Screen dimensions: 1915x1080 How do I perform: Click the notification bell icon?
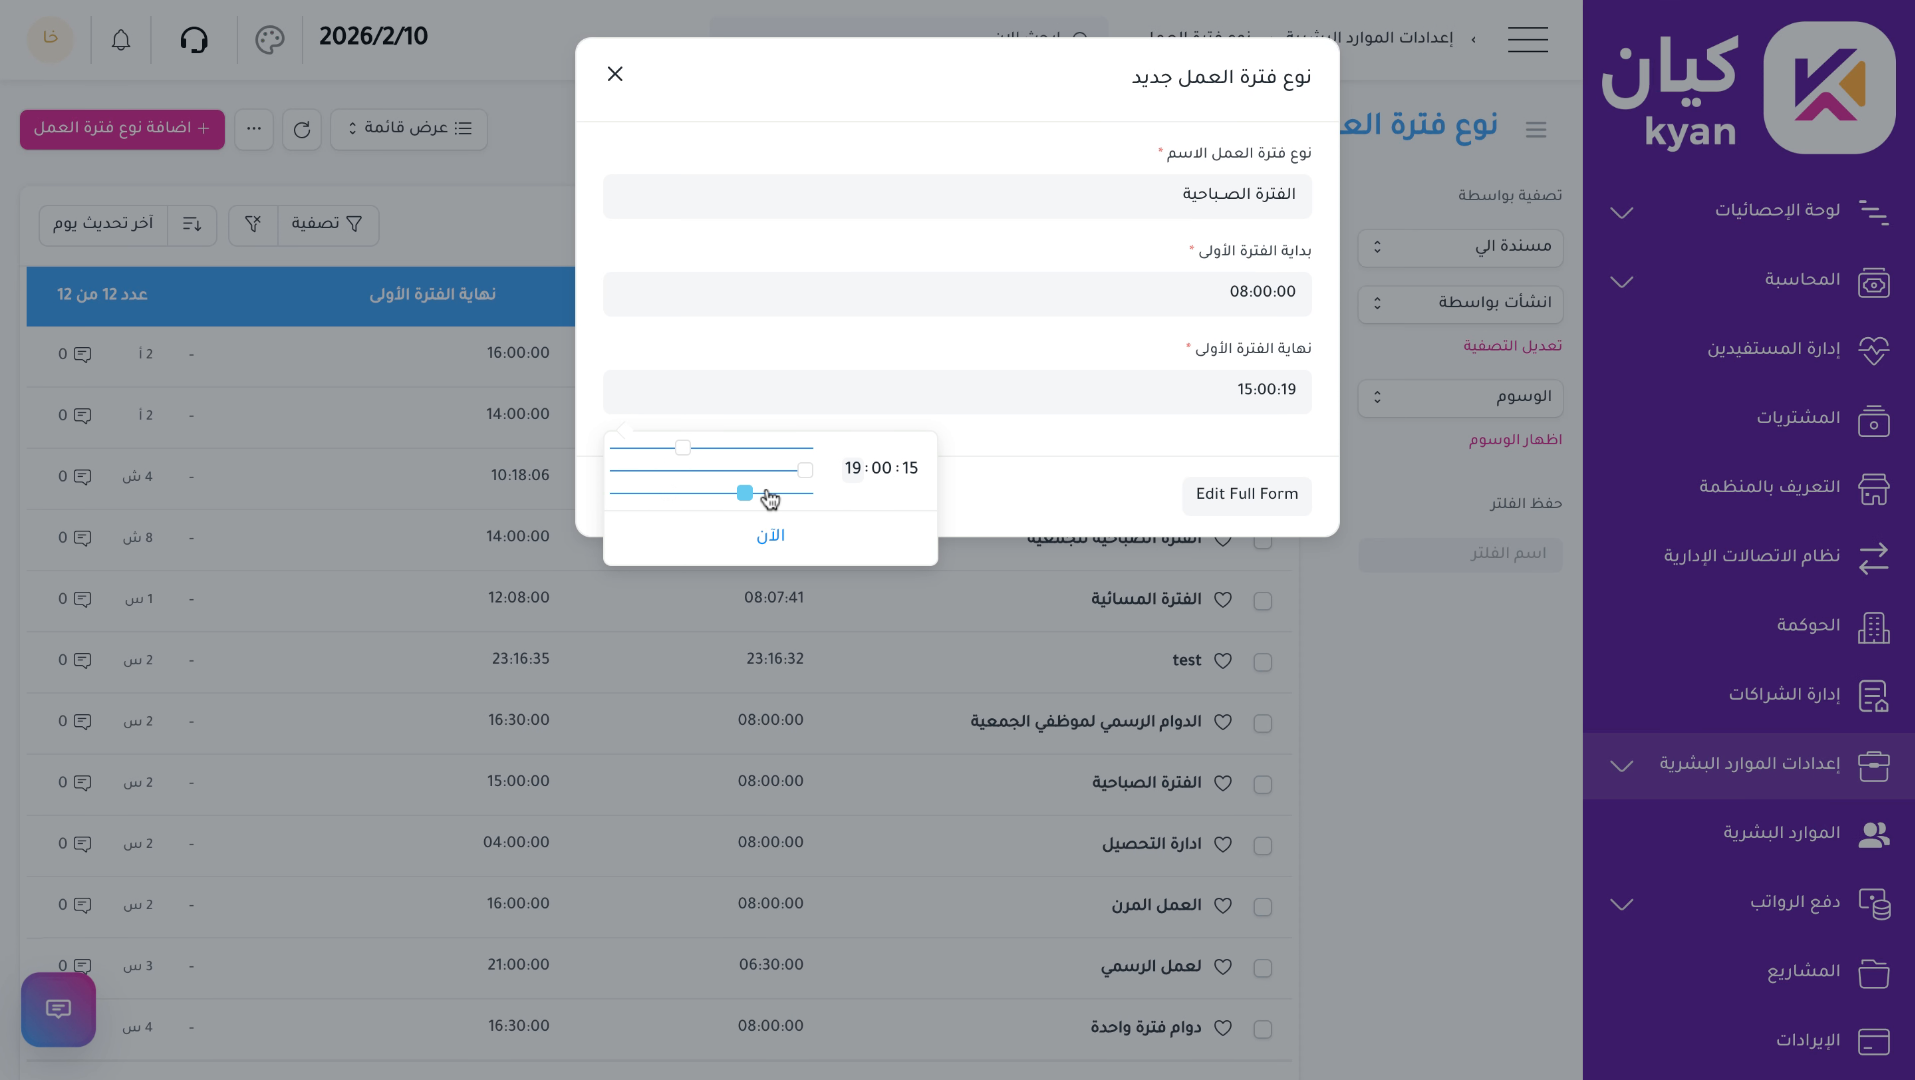pos(121,40)
